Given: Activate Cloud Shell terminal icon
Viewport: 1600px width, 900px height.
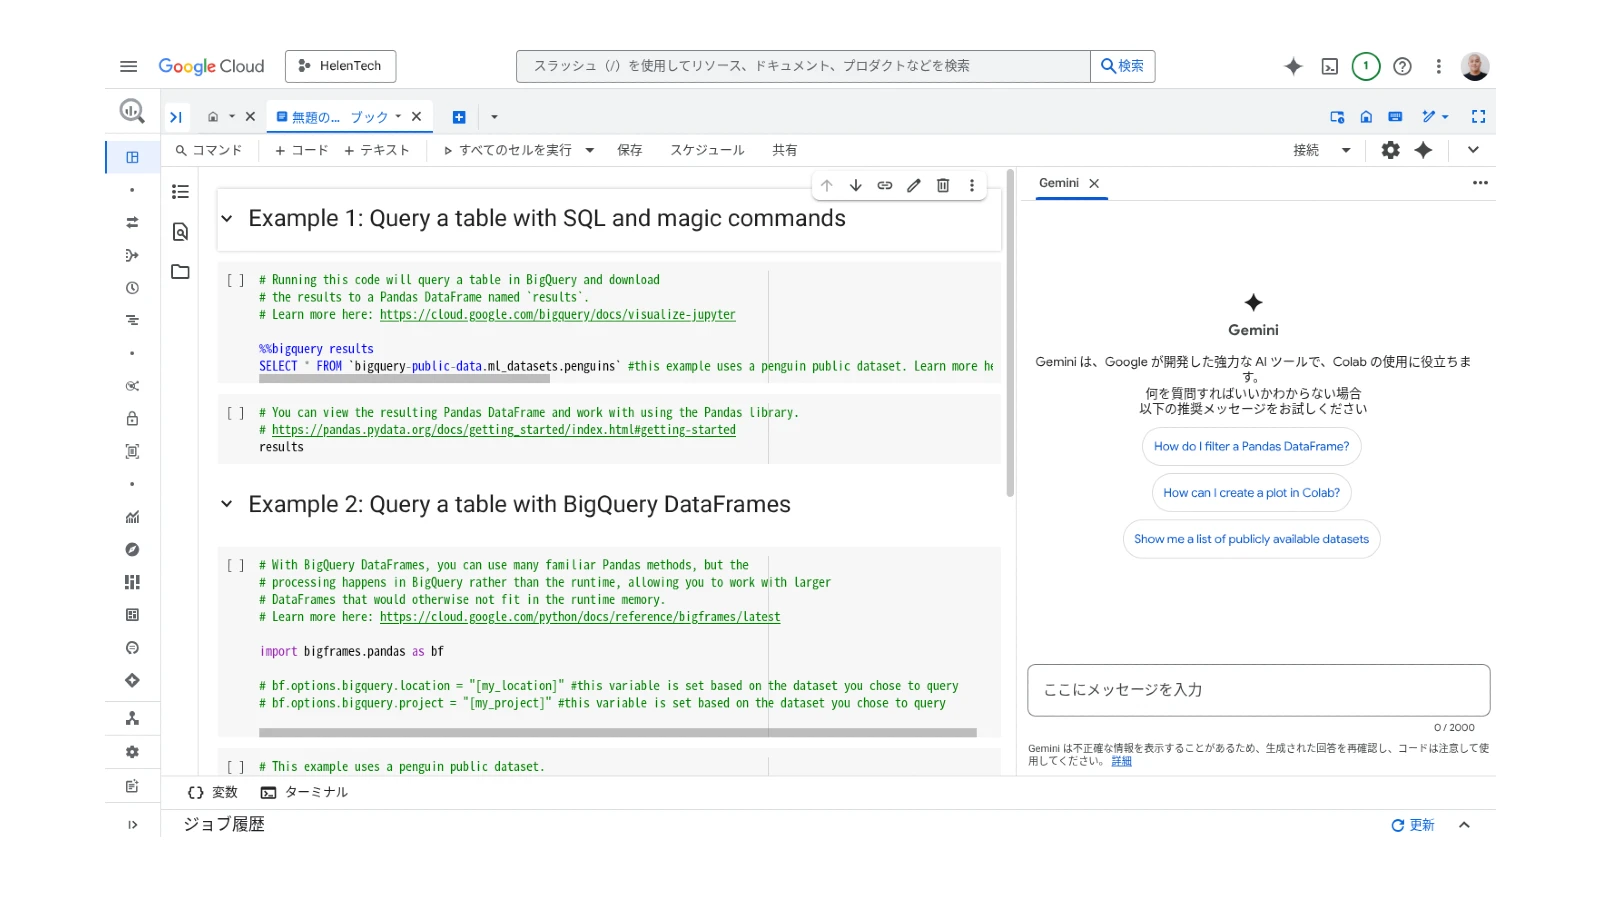Looking at the screenshot, I should tap(1330, 66).
